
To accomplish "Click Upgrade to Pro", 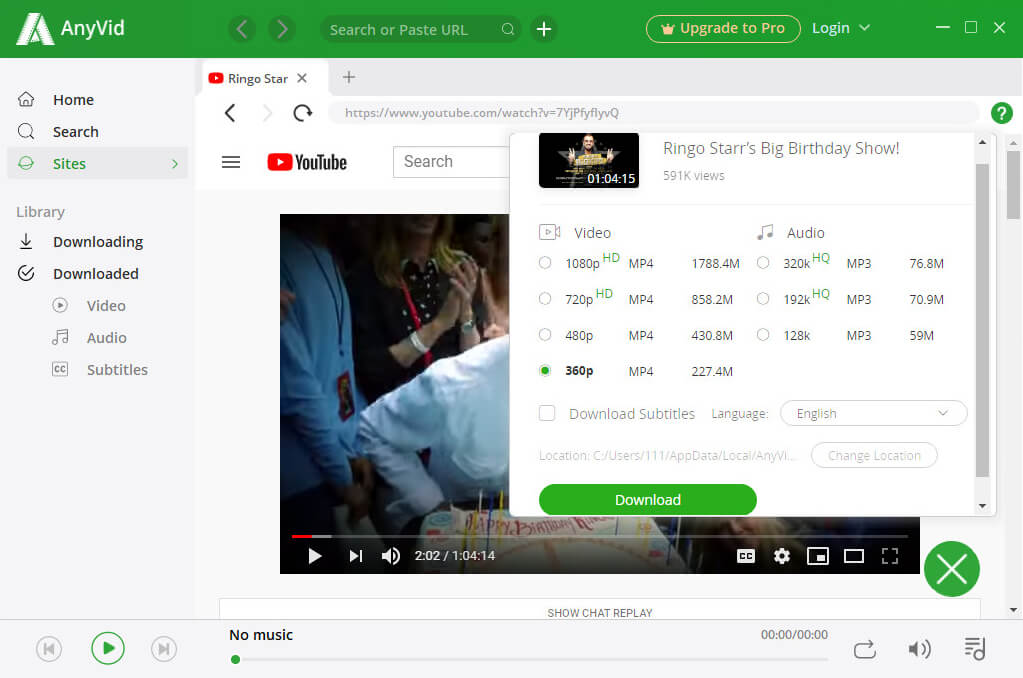I will click(723, 29).
